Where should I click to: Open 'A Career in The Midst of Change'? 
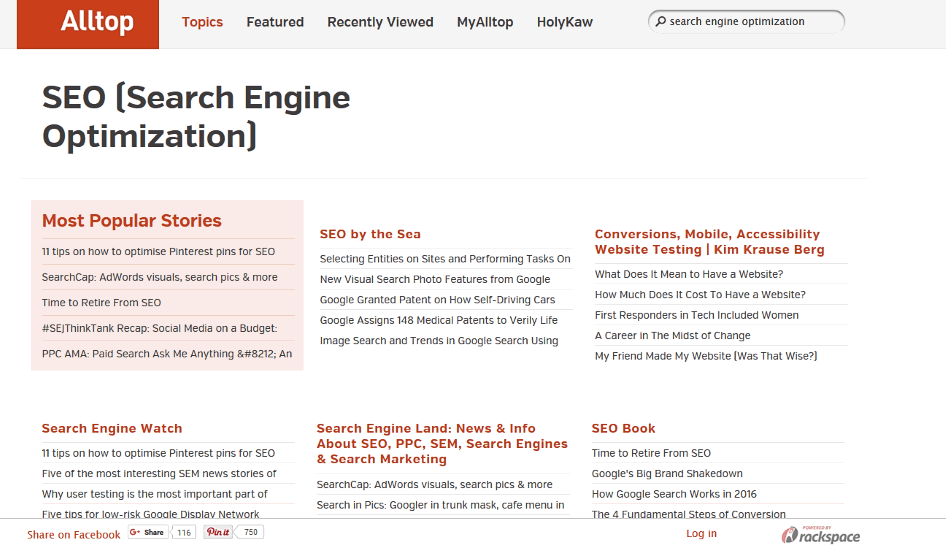673,336
